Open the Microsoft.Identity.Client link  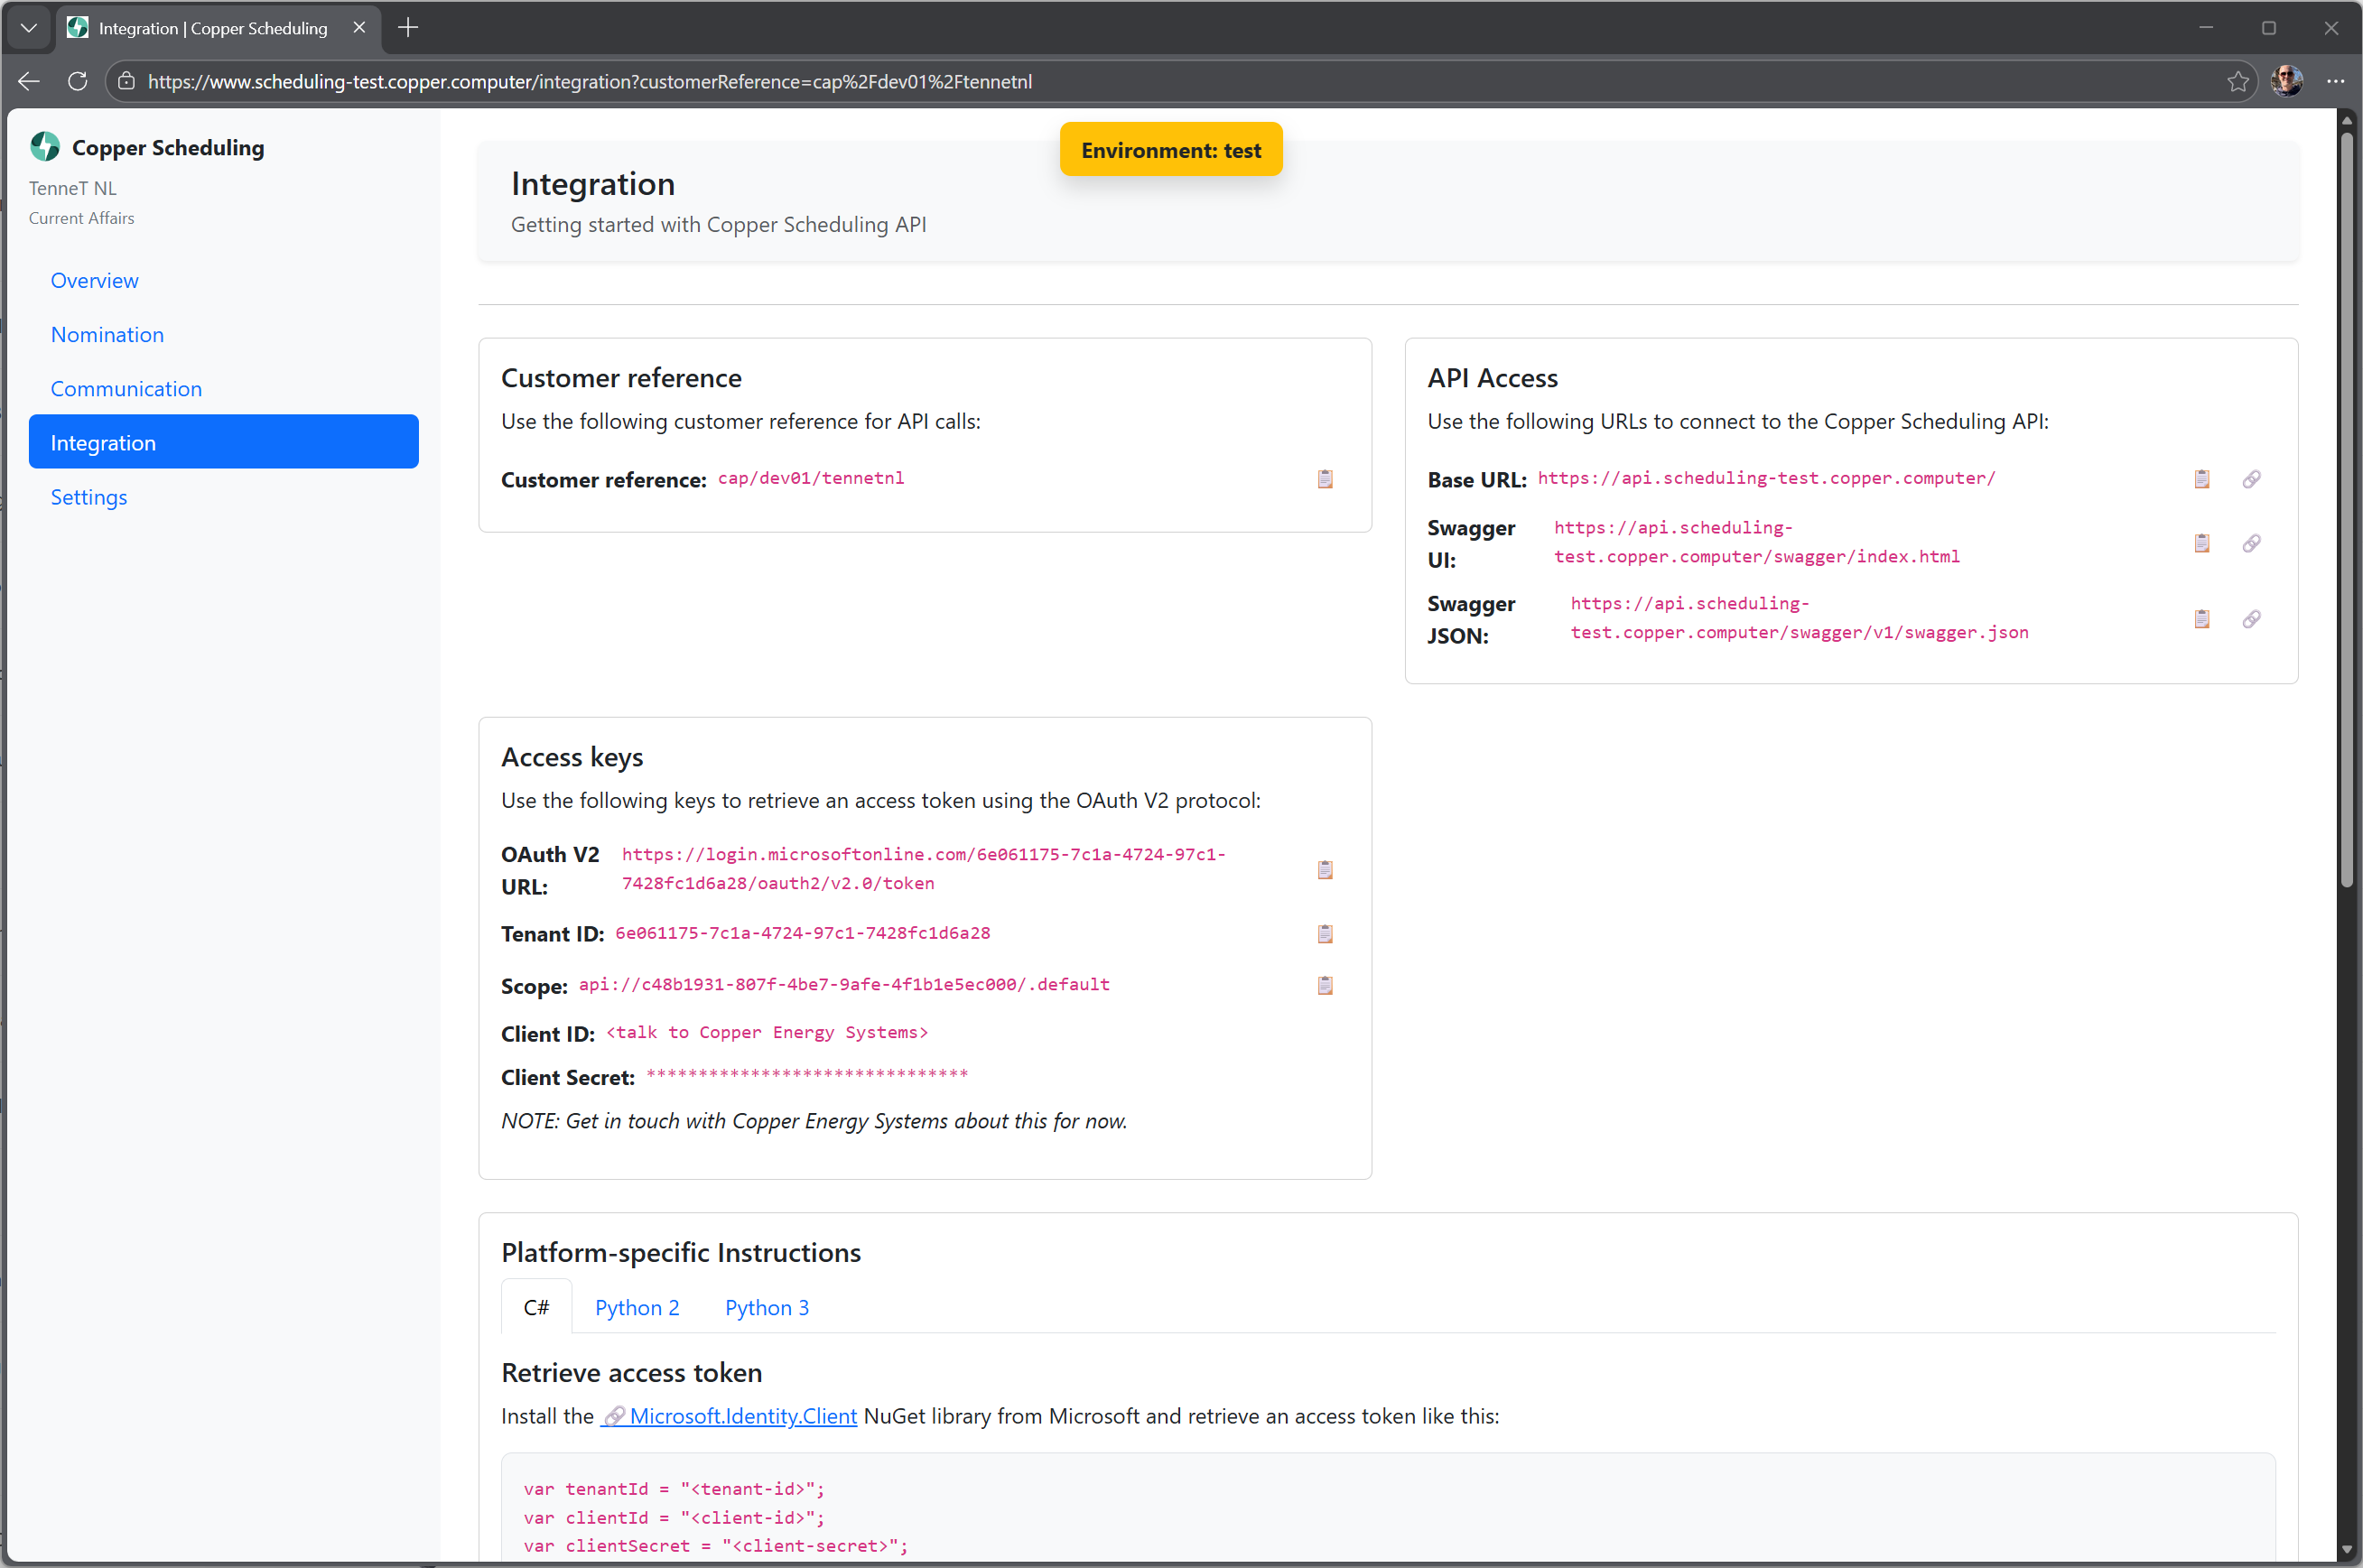pos(742,1415)
